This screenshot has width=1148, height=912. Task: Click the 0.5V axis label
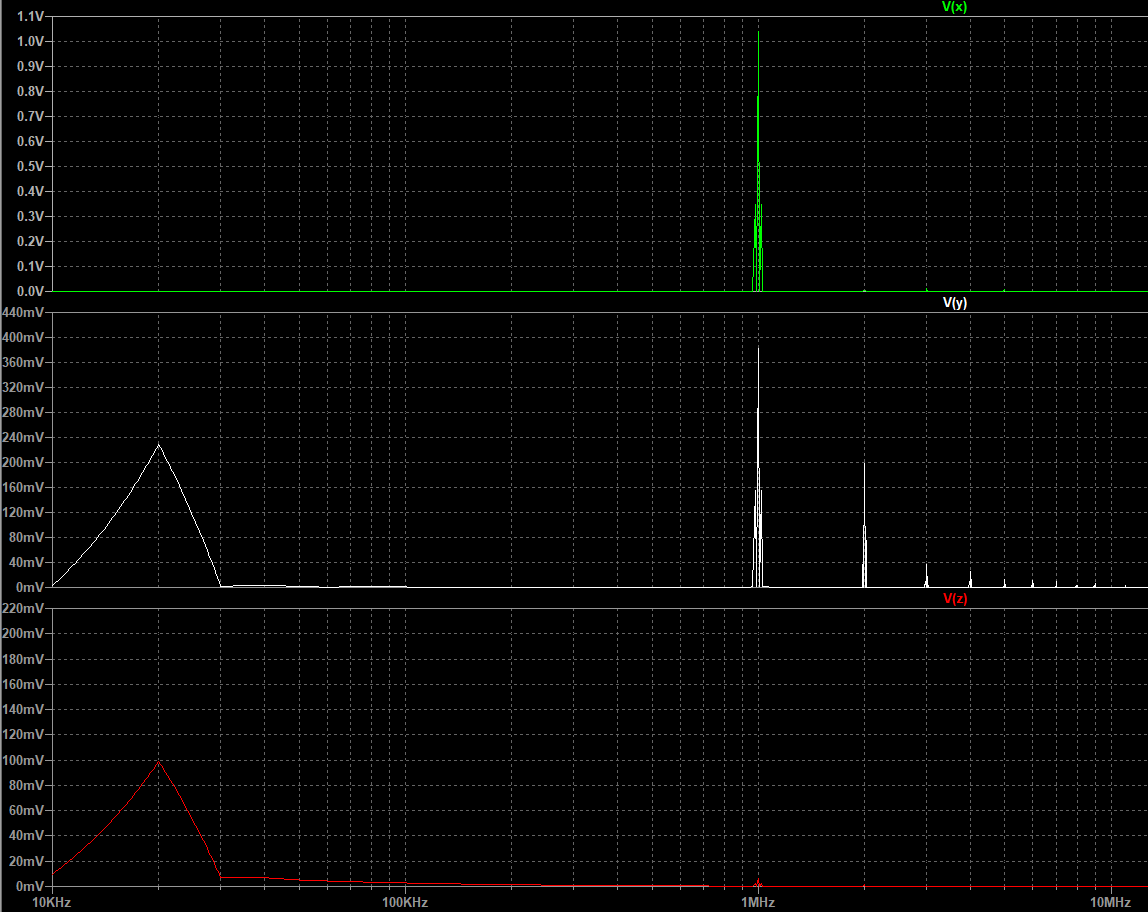click(30, 166)
